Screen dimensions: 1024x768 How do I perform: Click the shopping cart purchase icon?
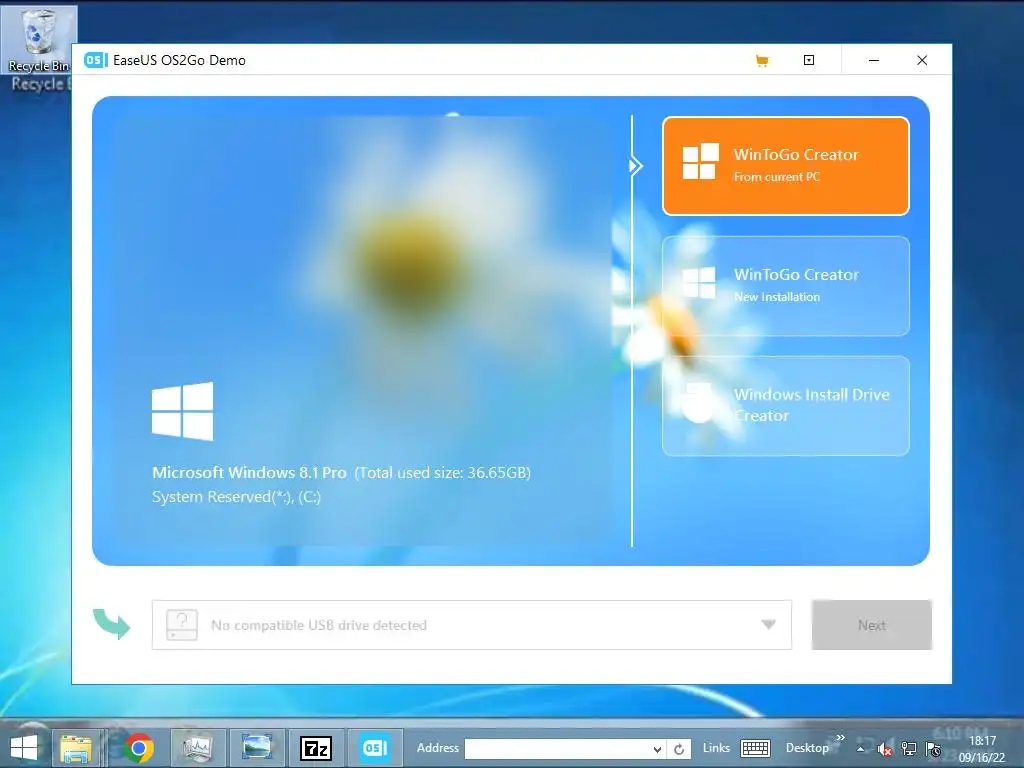761,61
